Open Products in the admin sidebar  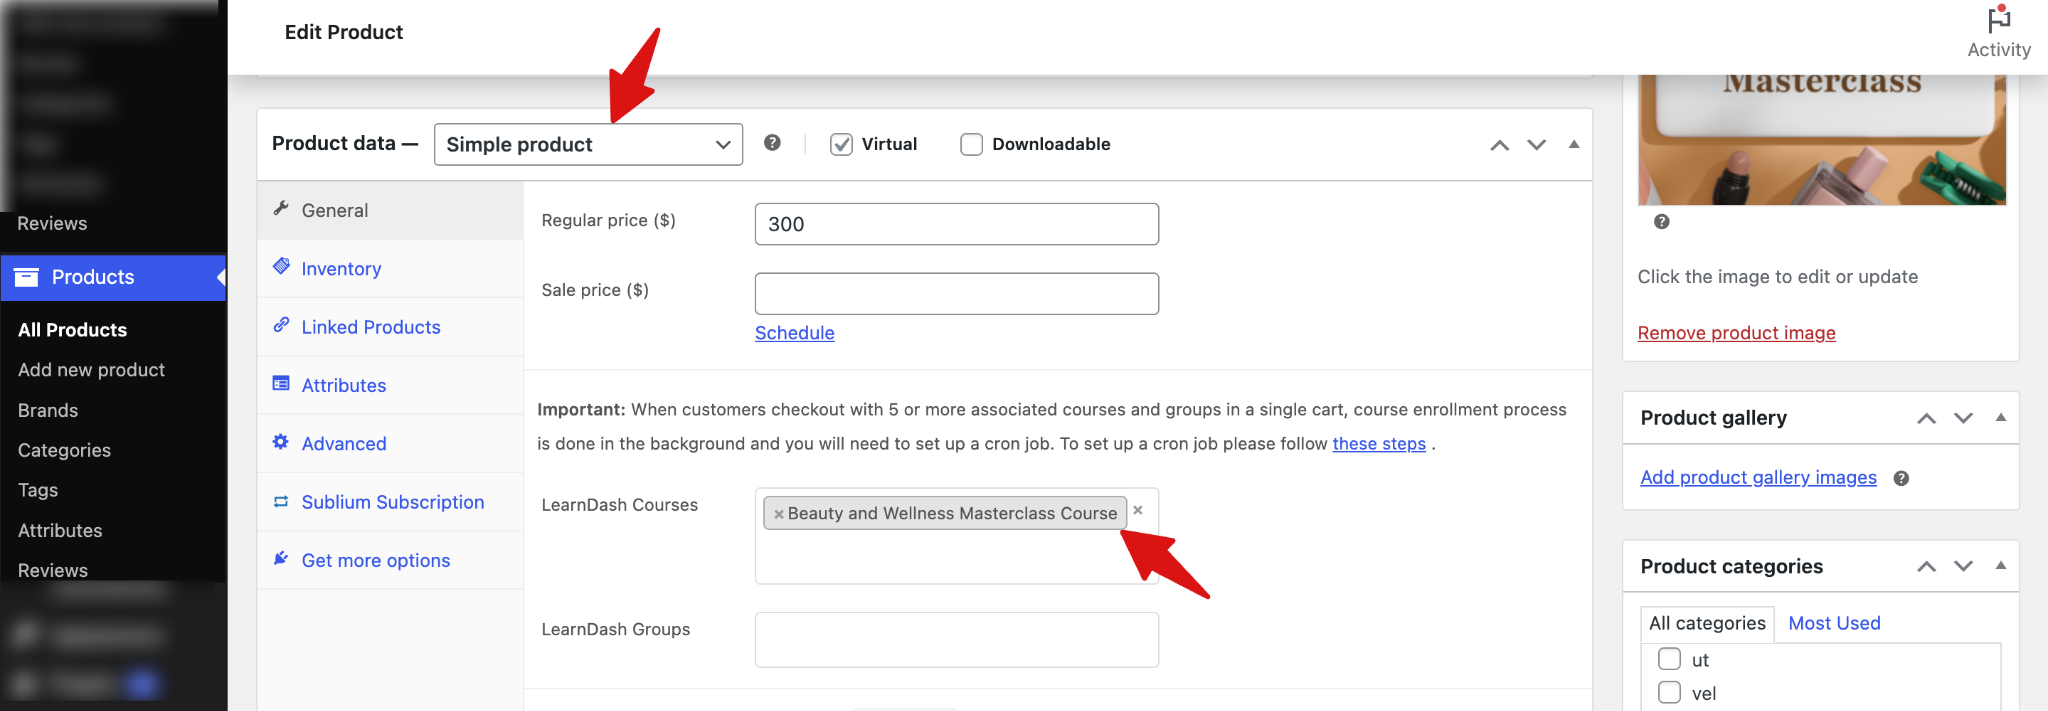tap(113, 277)
